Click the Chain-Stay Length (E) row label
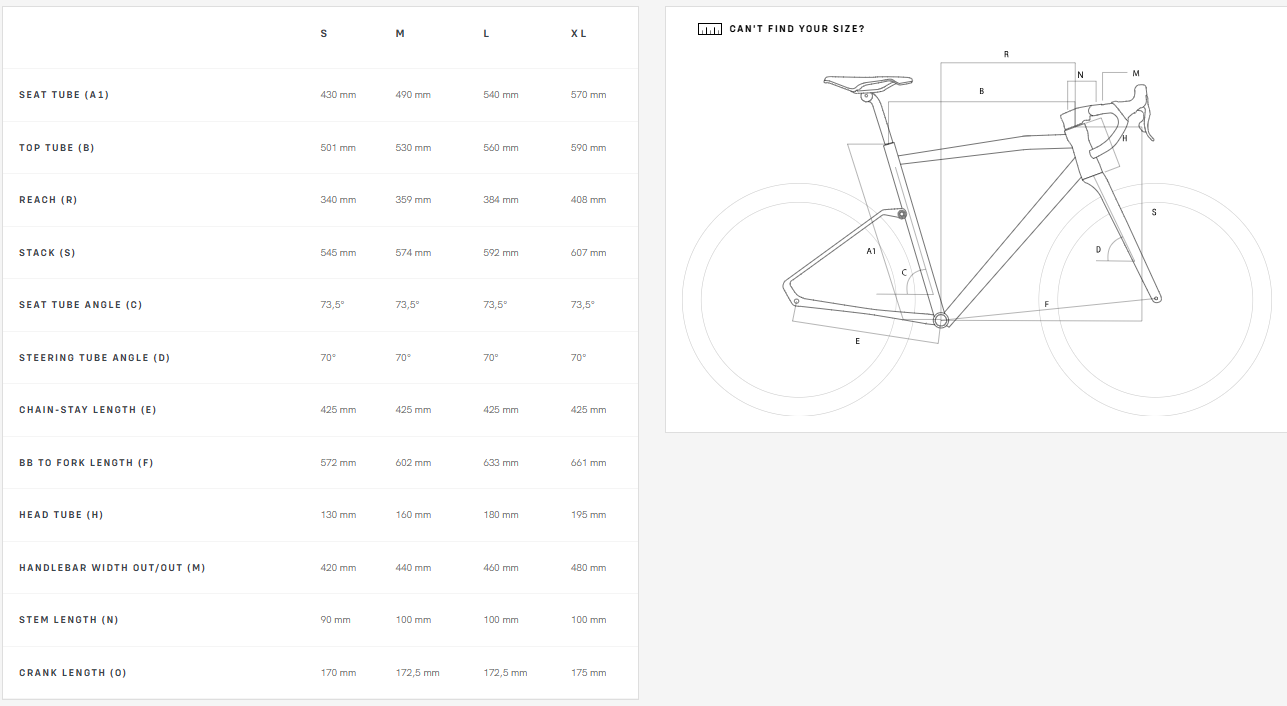The width and height of the screenshot is (1287, 706). point(88,410)
